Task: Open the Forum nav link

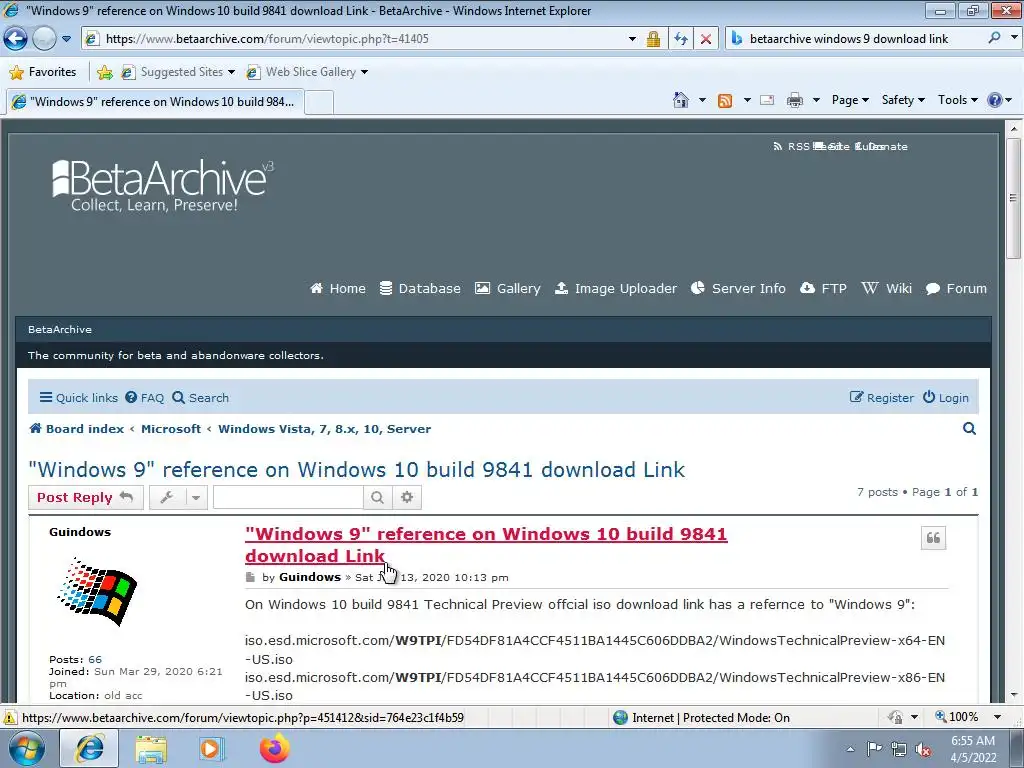Action: pyautogui.click(x=956, y=288)
